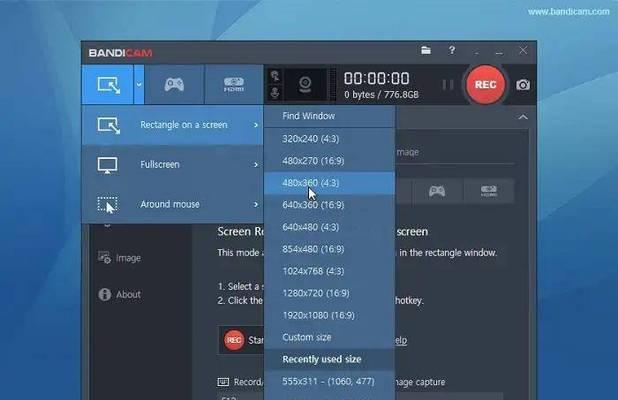Click the Fullscreen monitor icon
The height and width of the screenshot is (400, 618).
107,166
